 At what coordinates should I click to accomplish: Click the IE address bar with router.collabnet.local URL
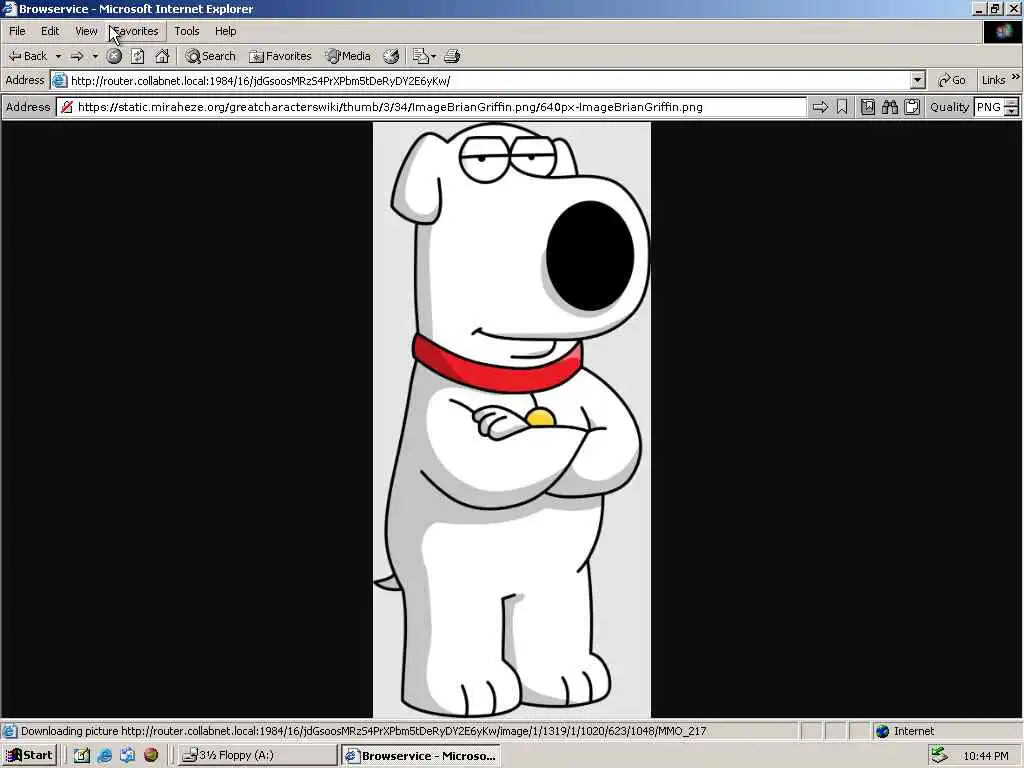(x=488, y=80)
